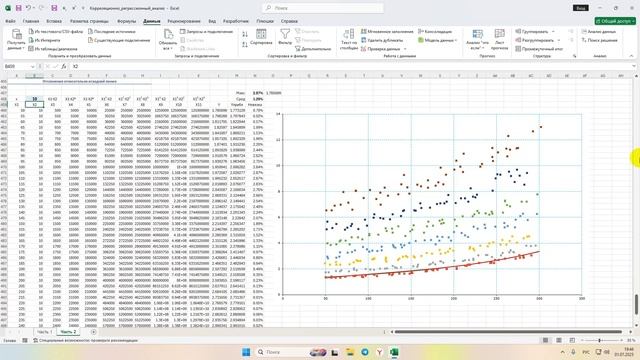This screenshot has height=360, width=640.
Task: Expand the formula bar
Action: tap(633, 66)
